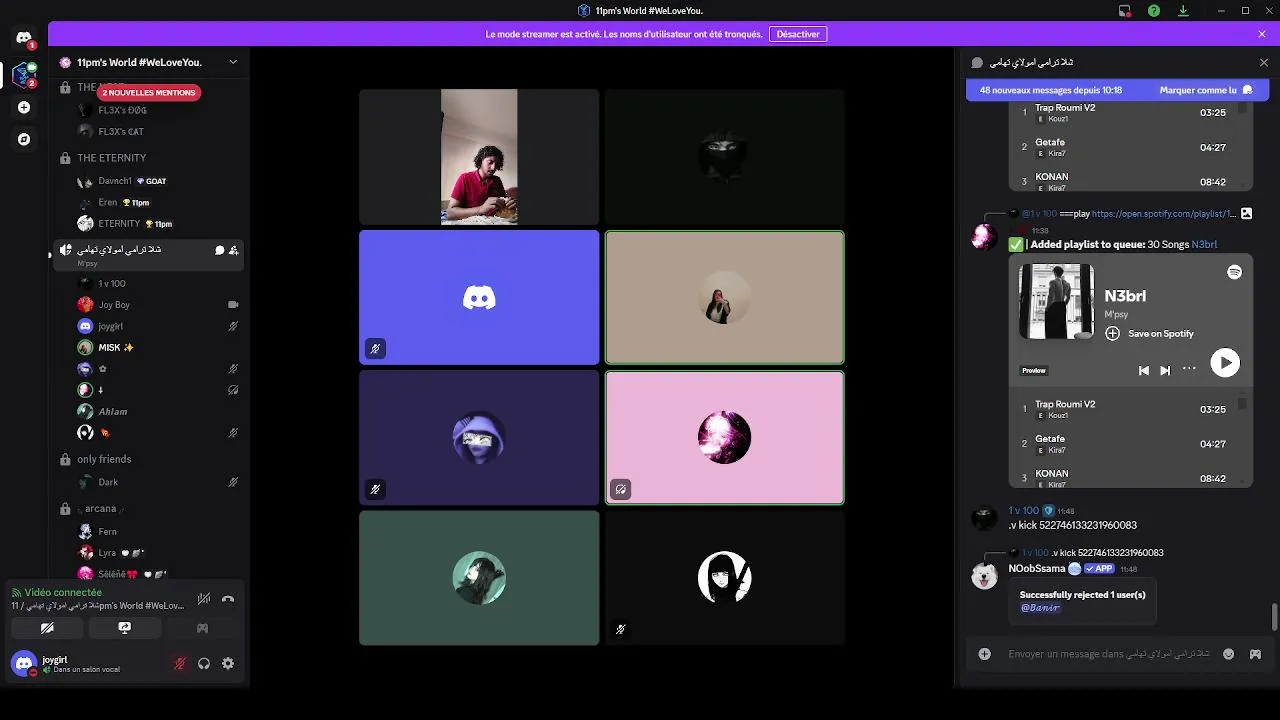Click the noise suppression waveform icon
Screen dimensions: 1280x720
coord(204,599)
